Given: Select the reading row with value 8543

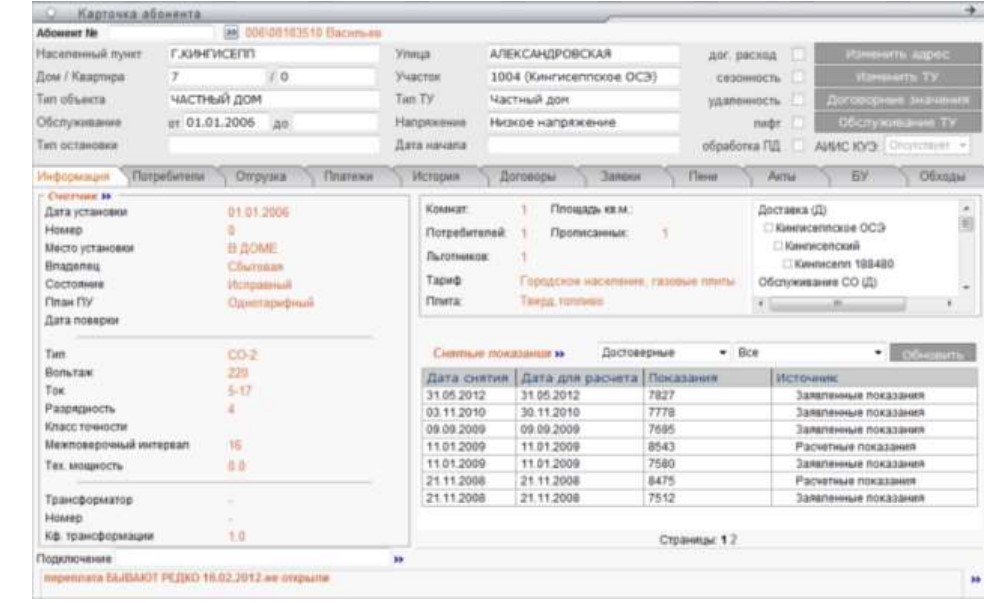Looking at the screenshot, I should tap(699, 447).
